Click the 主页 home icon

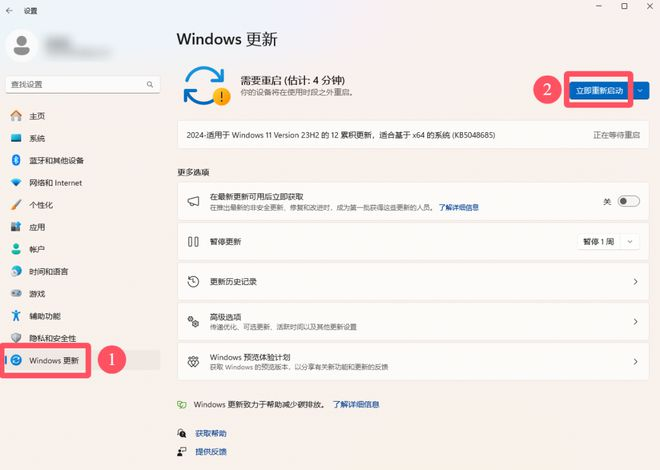tap(16, 116)
